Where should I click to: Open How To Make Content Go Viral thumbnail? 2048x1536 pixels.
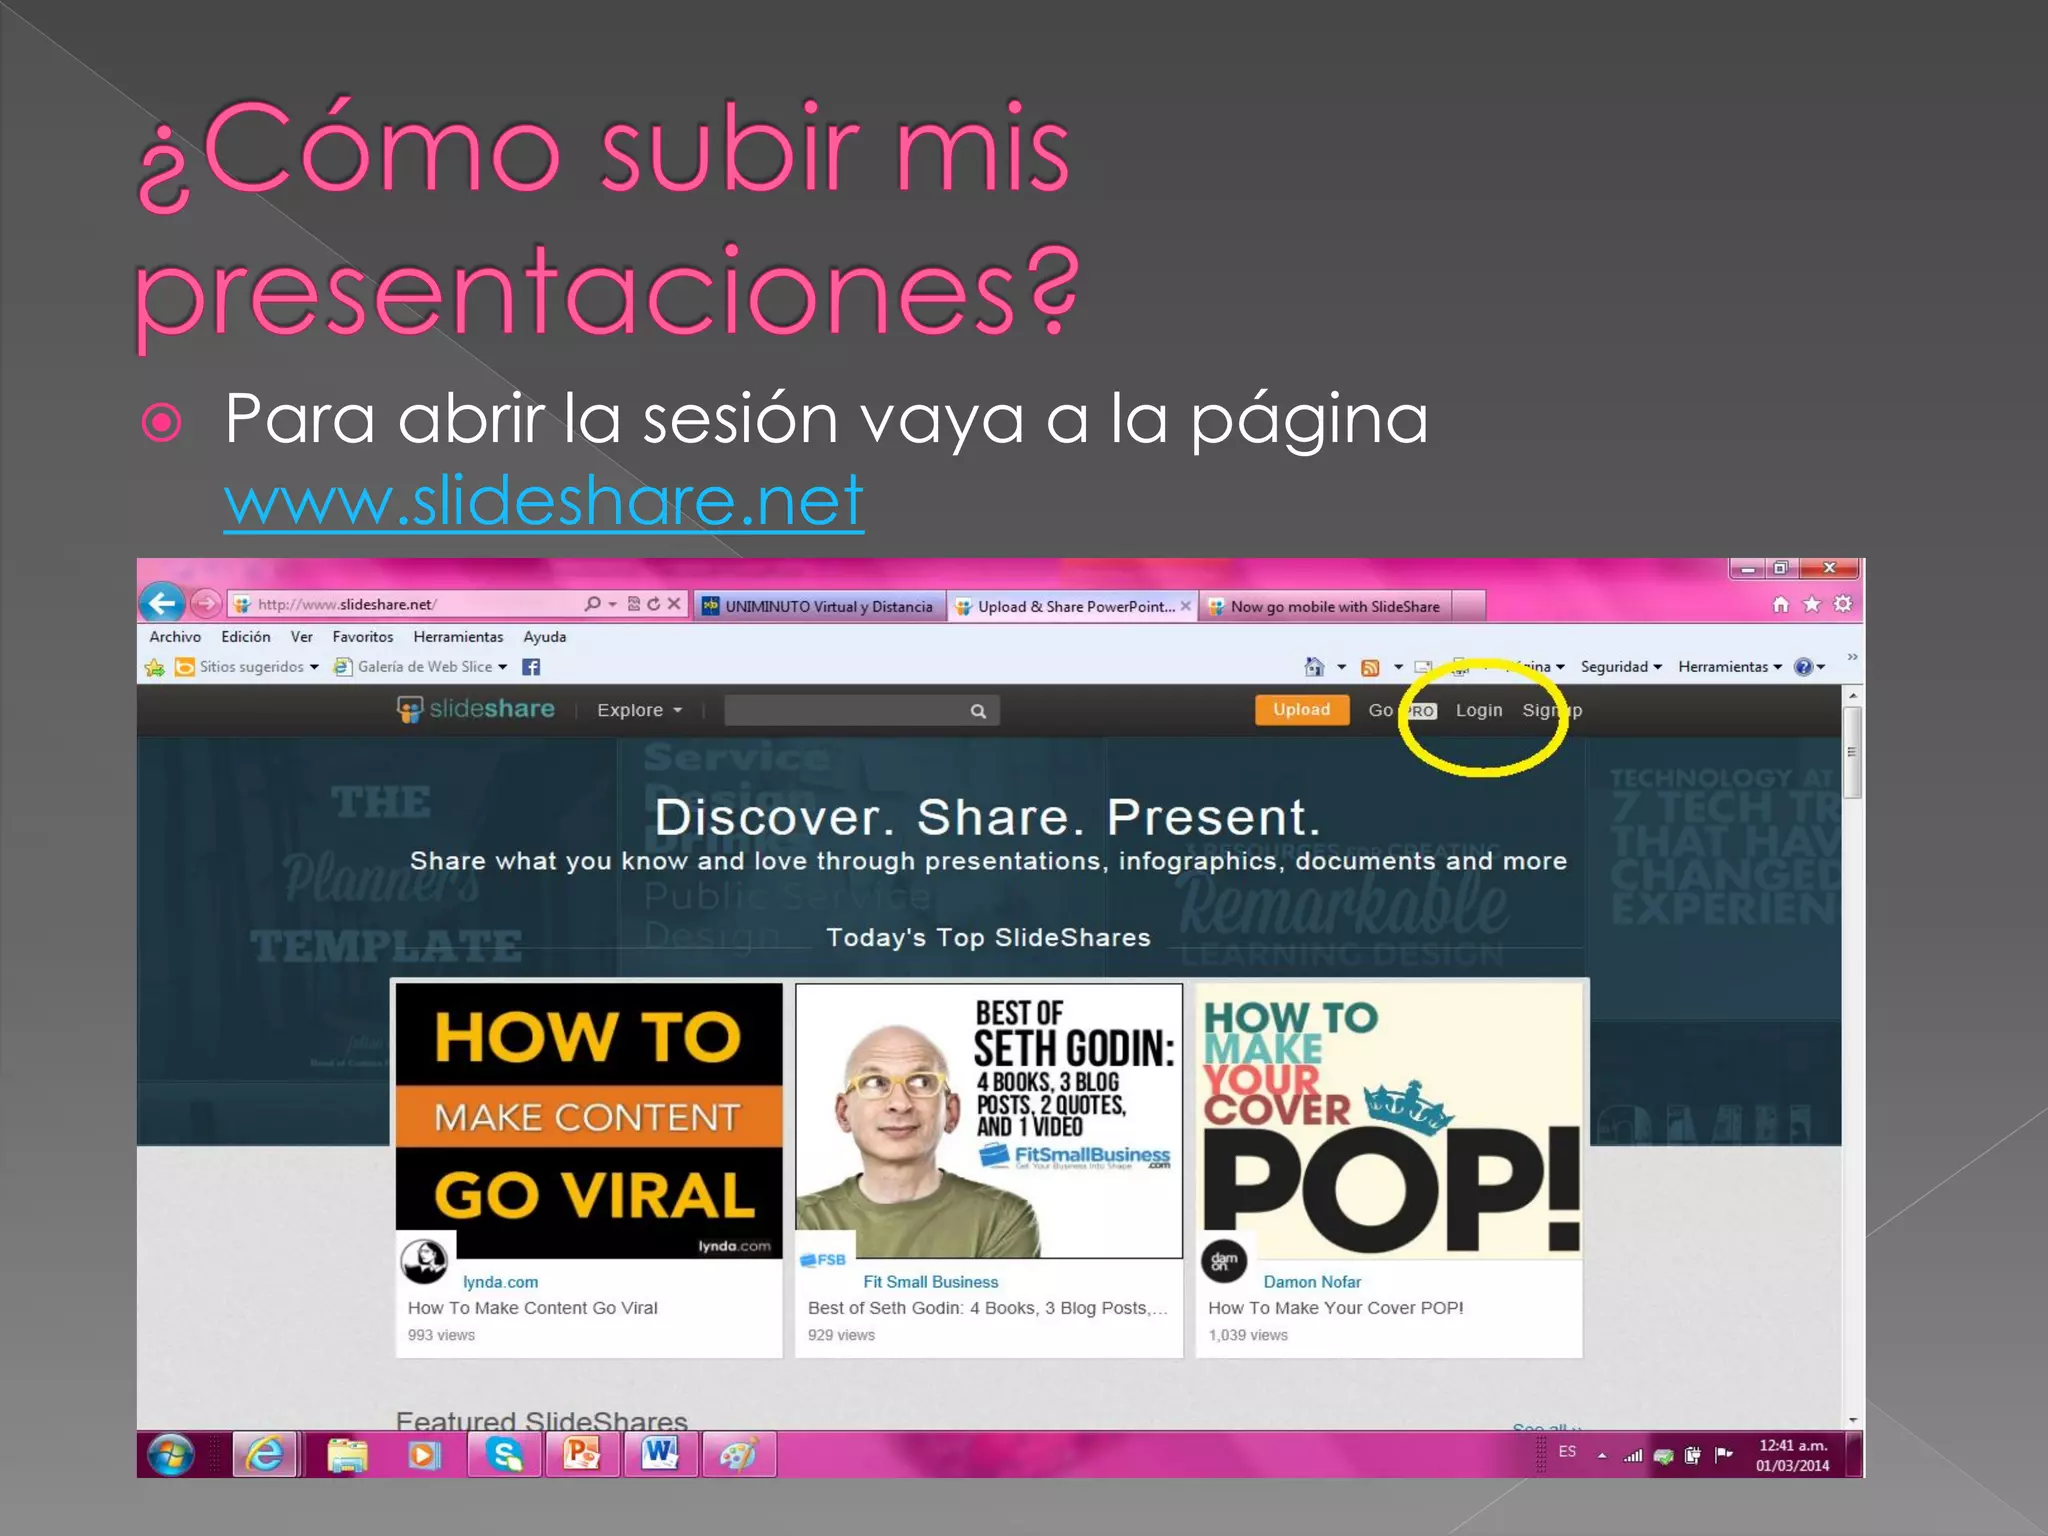[589, 1120]
